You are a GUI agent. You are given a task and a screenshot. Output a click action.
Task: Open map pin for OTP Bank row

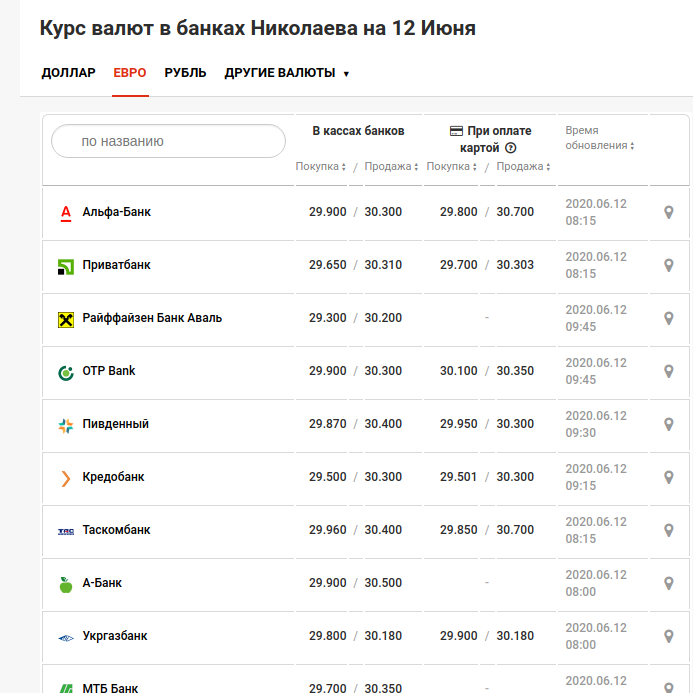click(x=669, y=371)
